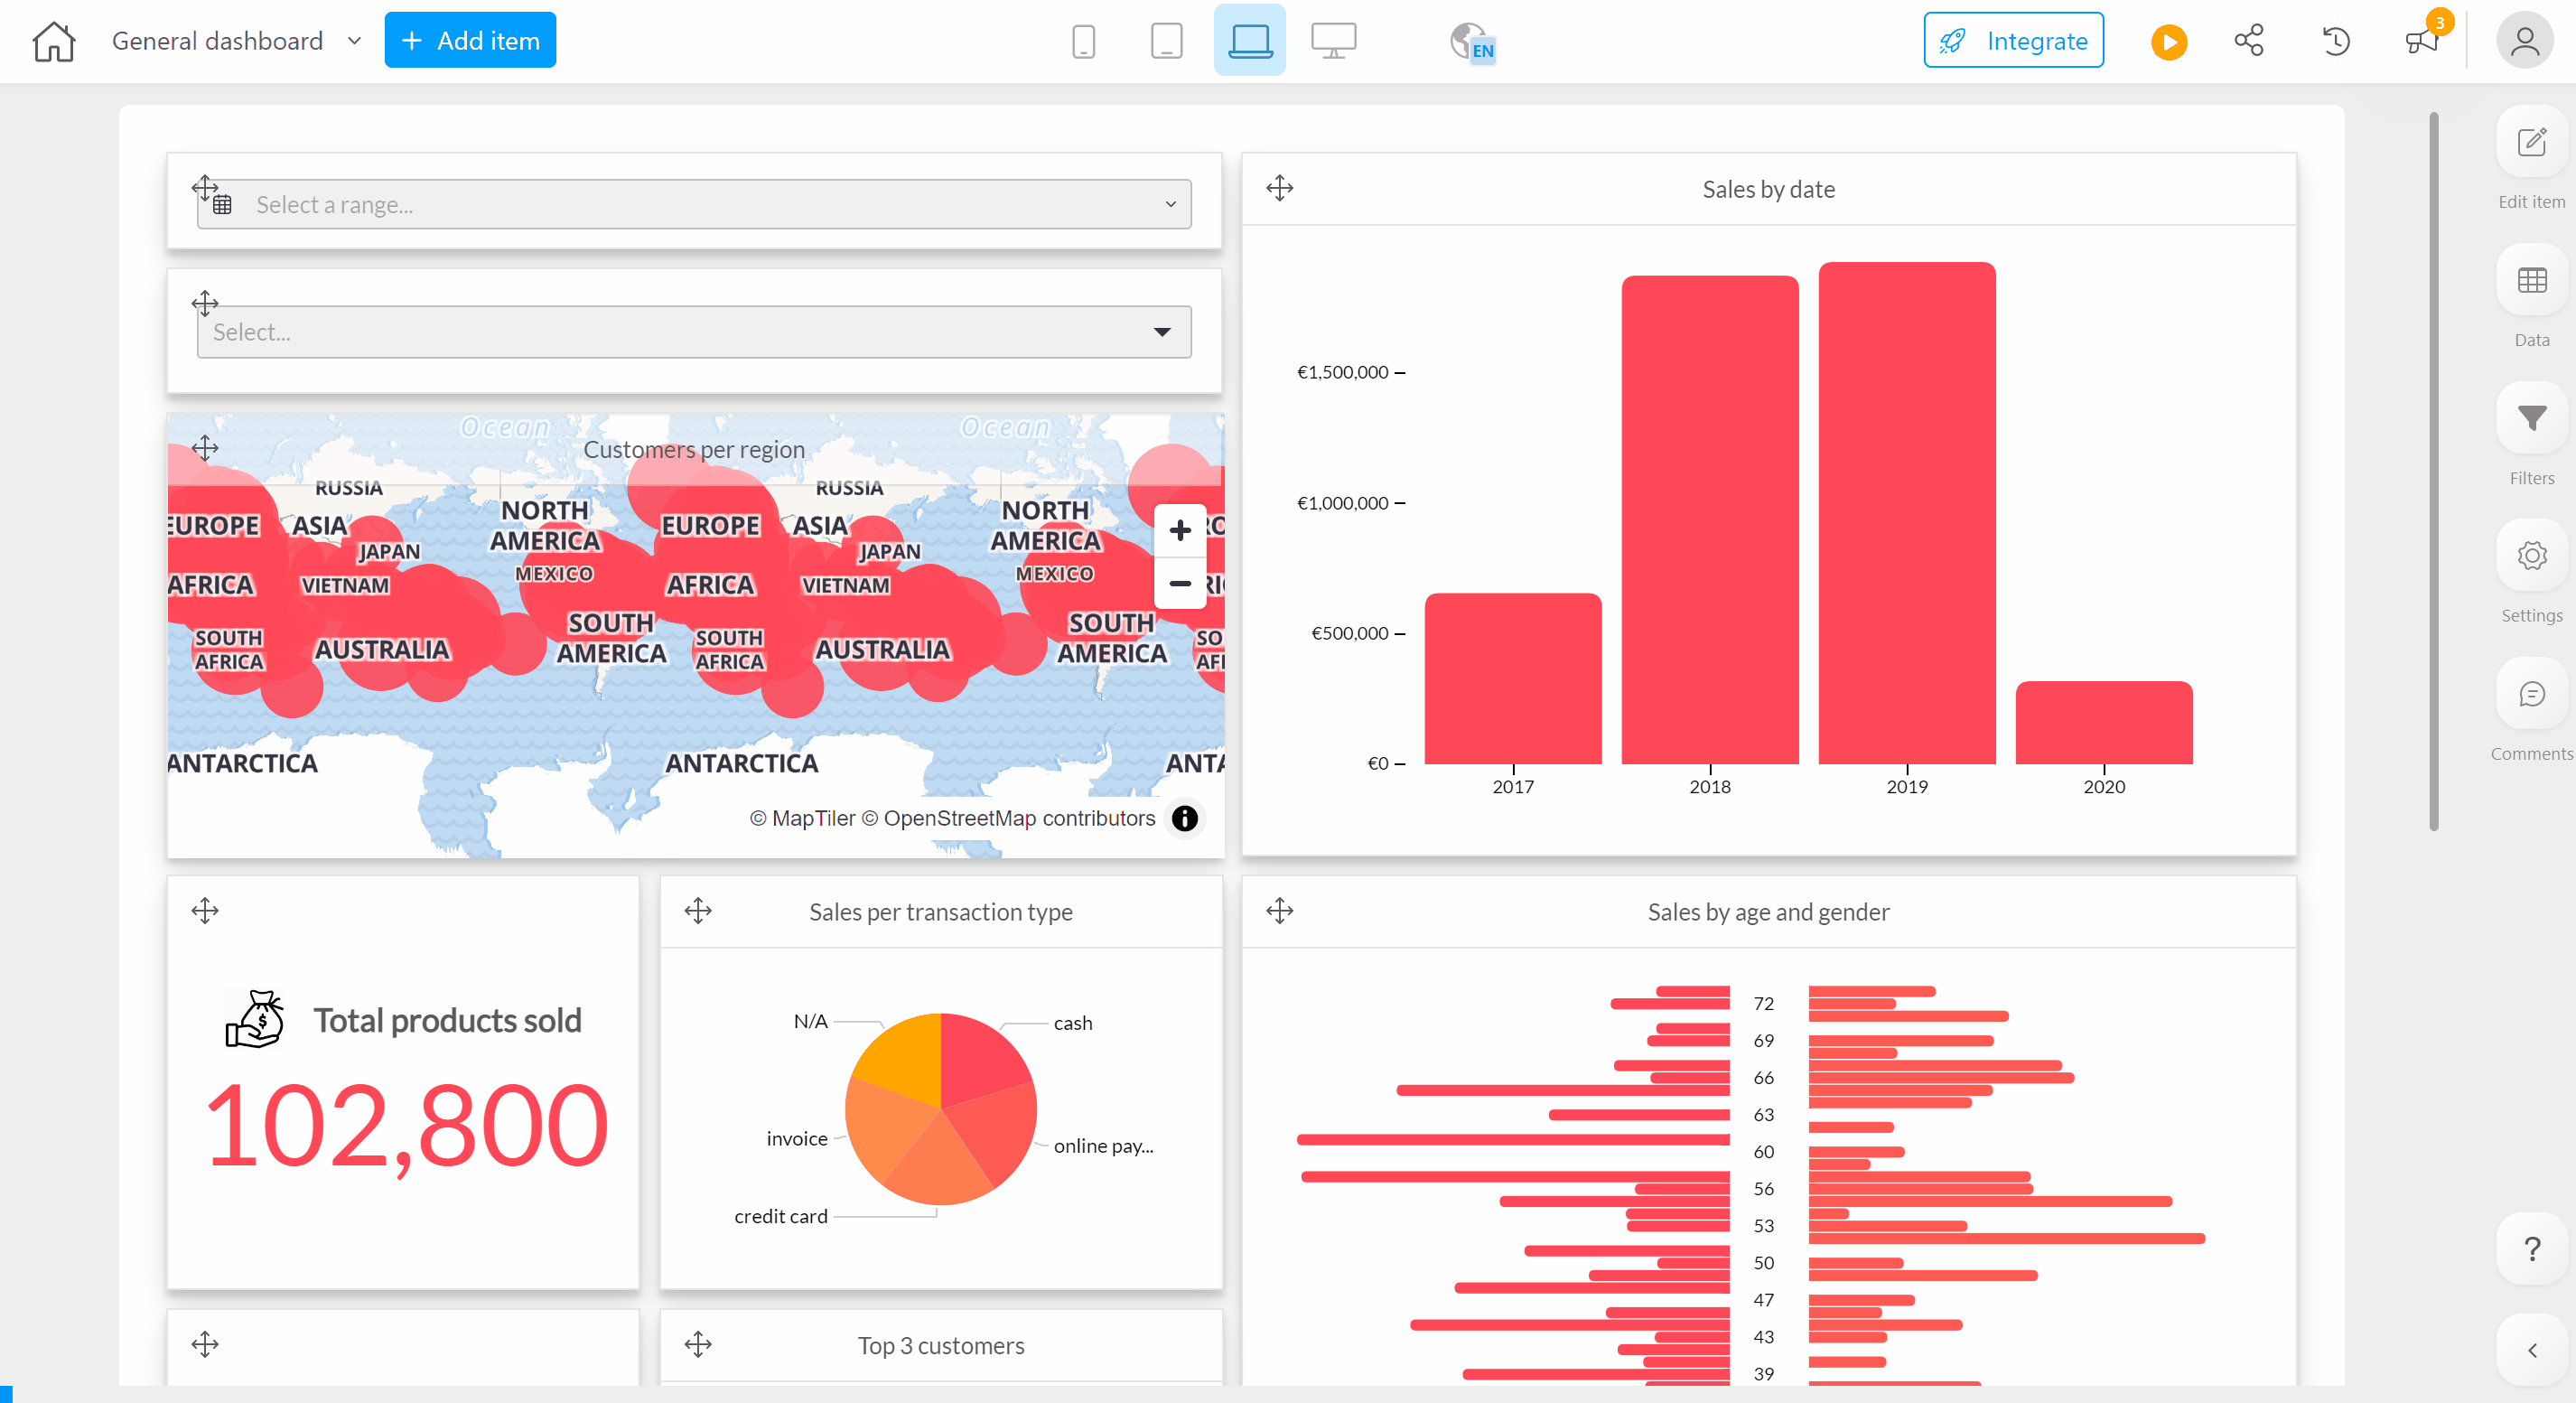Open the Comments side panel
The width and height of the screenshot is (2576, 1403).
point(2531,695)
